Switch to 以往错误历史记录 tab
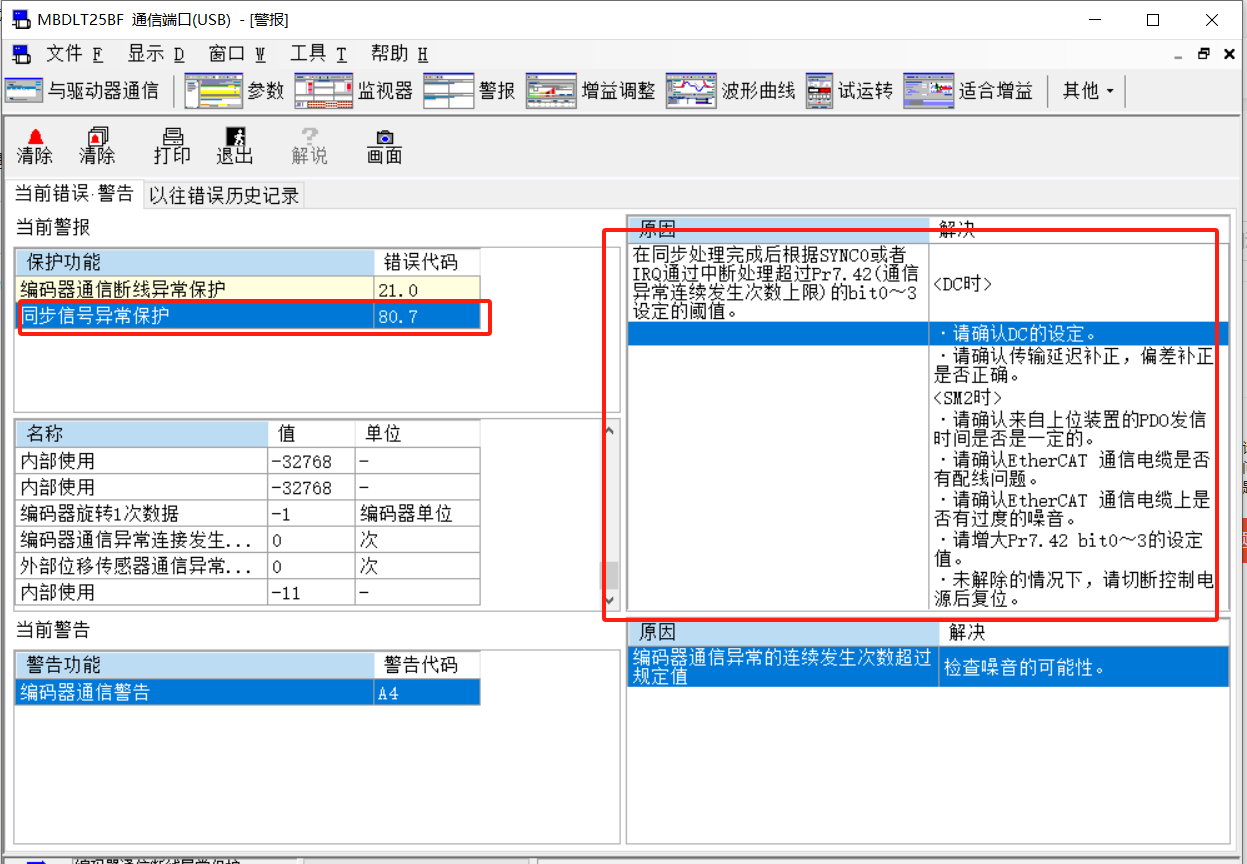Image resolution: width=1247 pixels, height=864 pixels. 224,195
